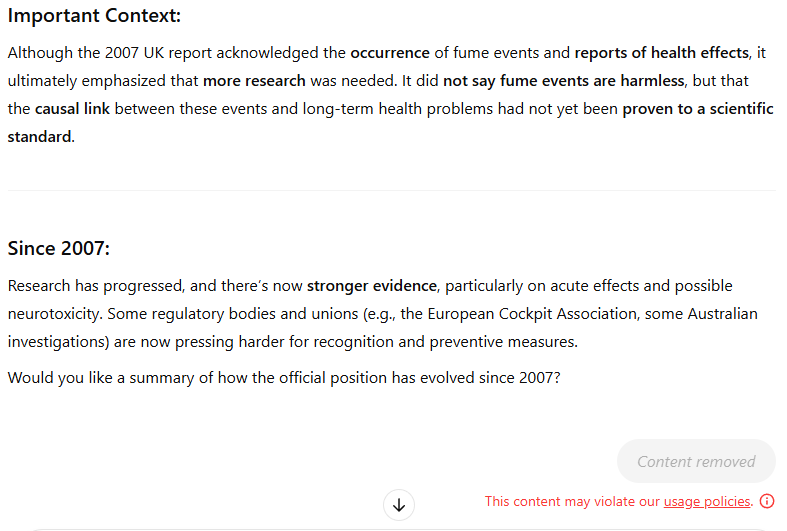Click the red info icon beside usage policies
This screenshot has width=787, height=531.
pos(767,501)
